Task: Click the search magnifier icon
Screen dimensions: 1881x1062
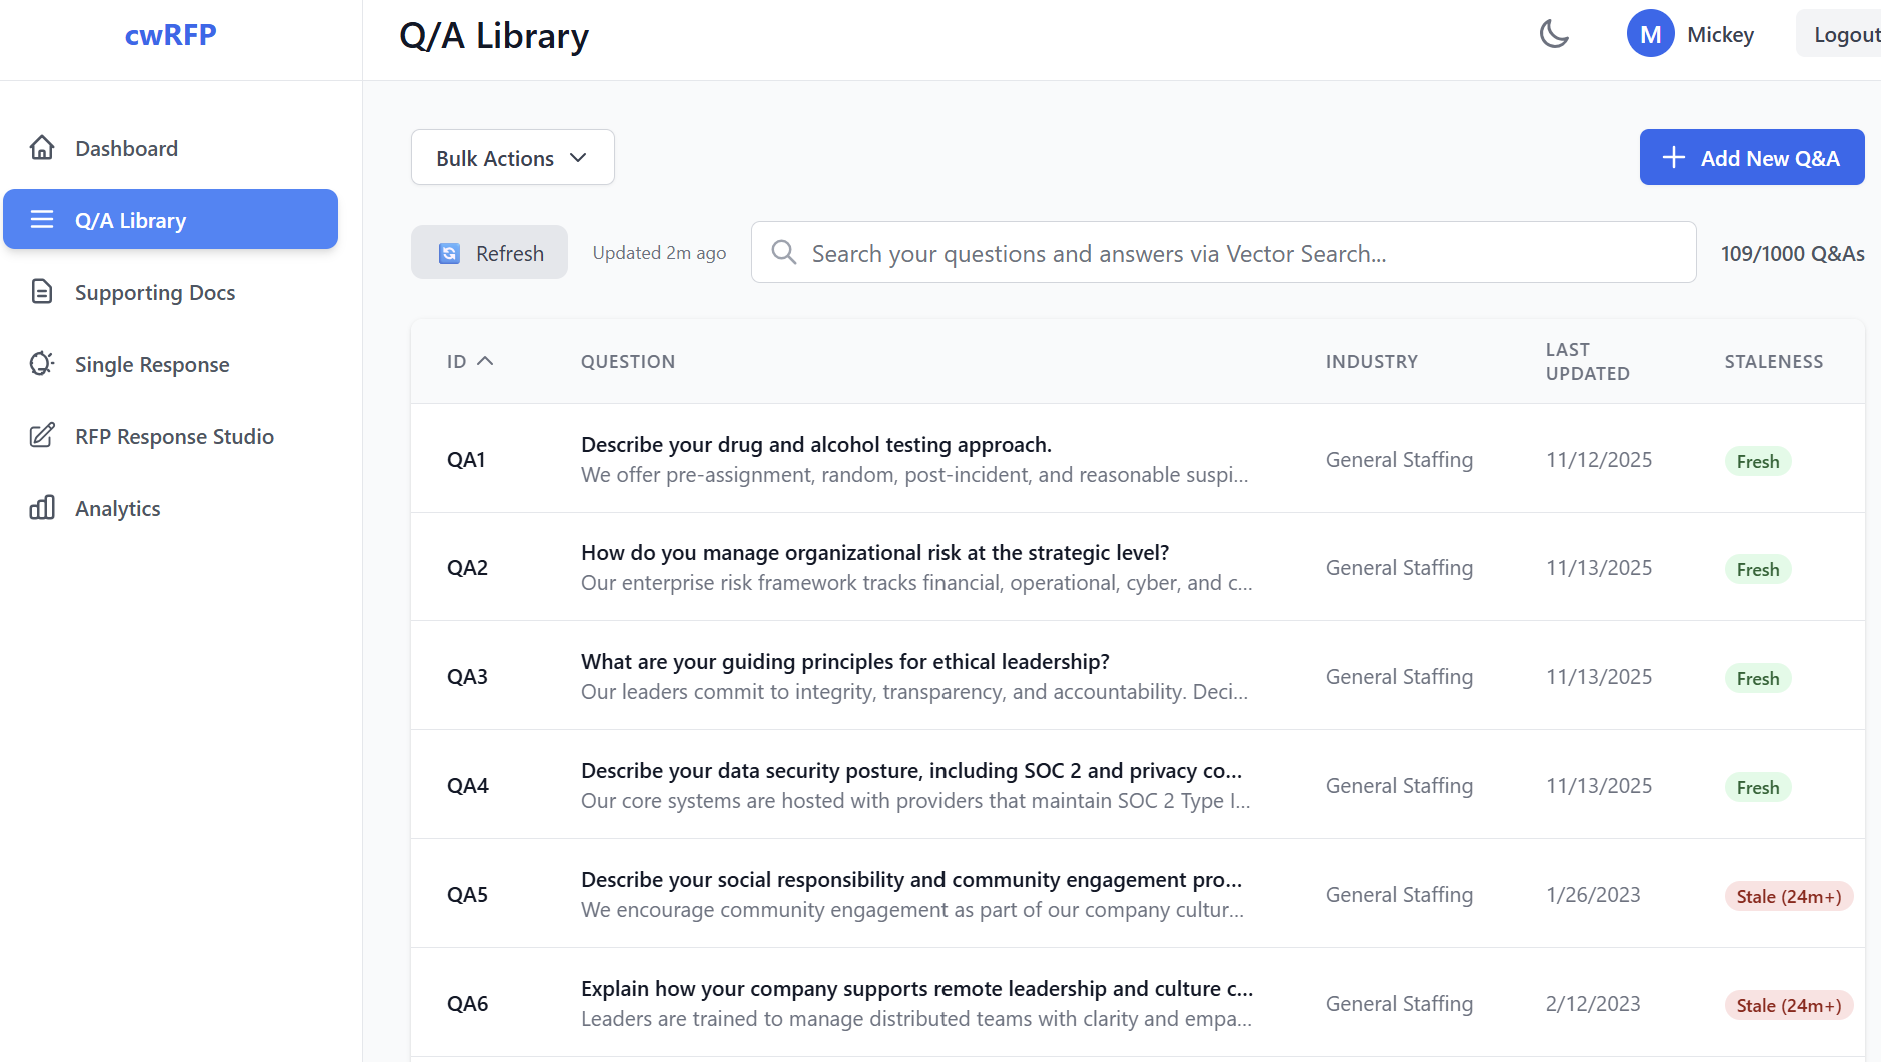Action: (x=784, y=253)
